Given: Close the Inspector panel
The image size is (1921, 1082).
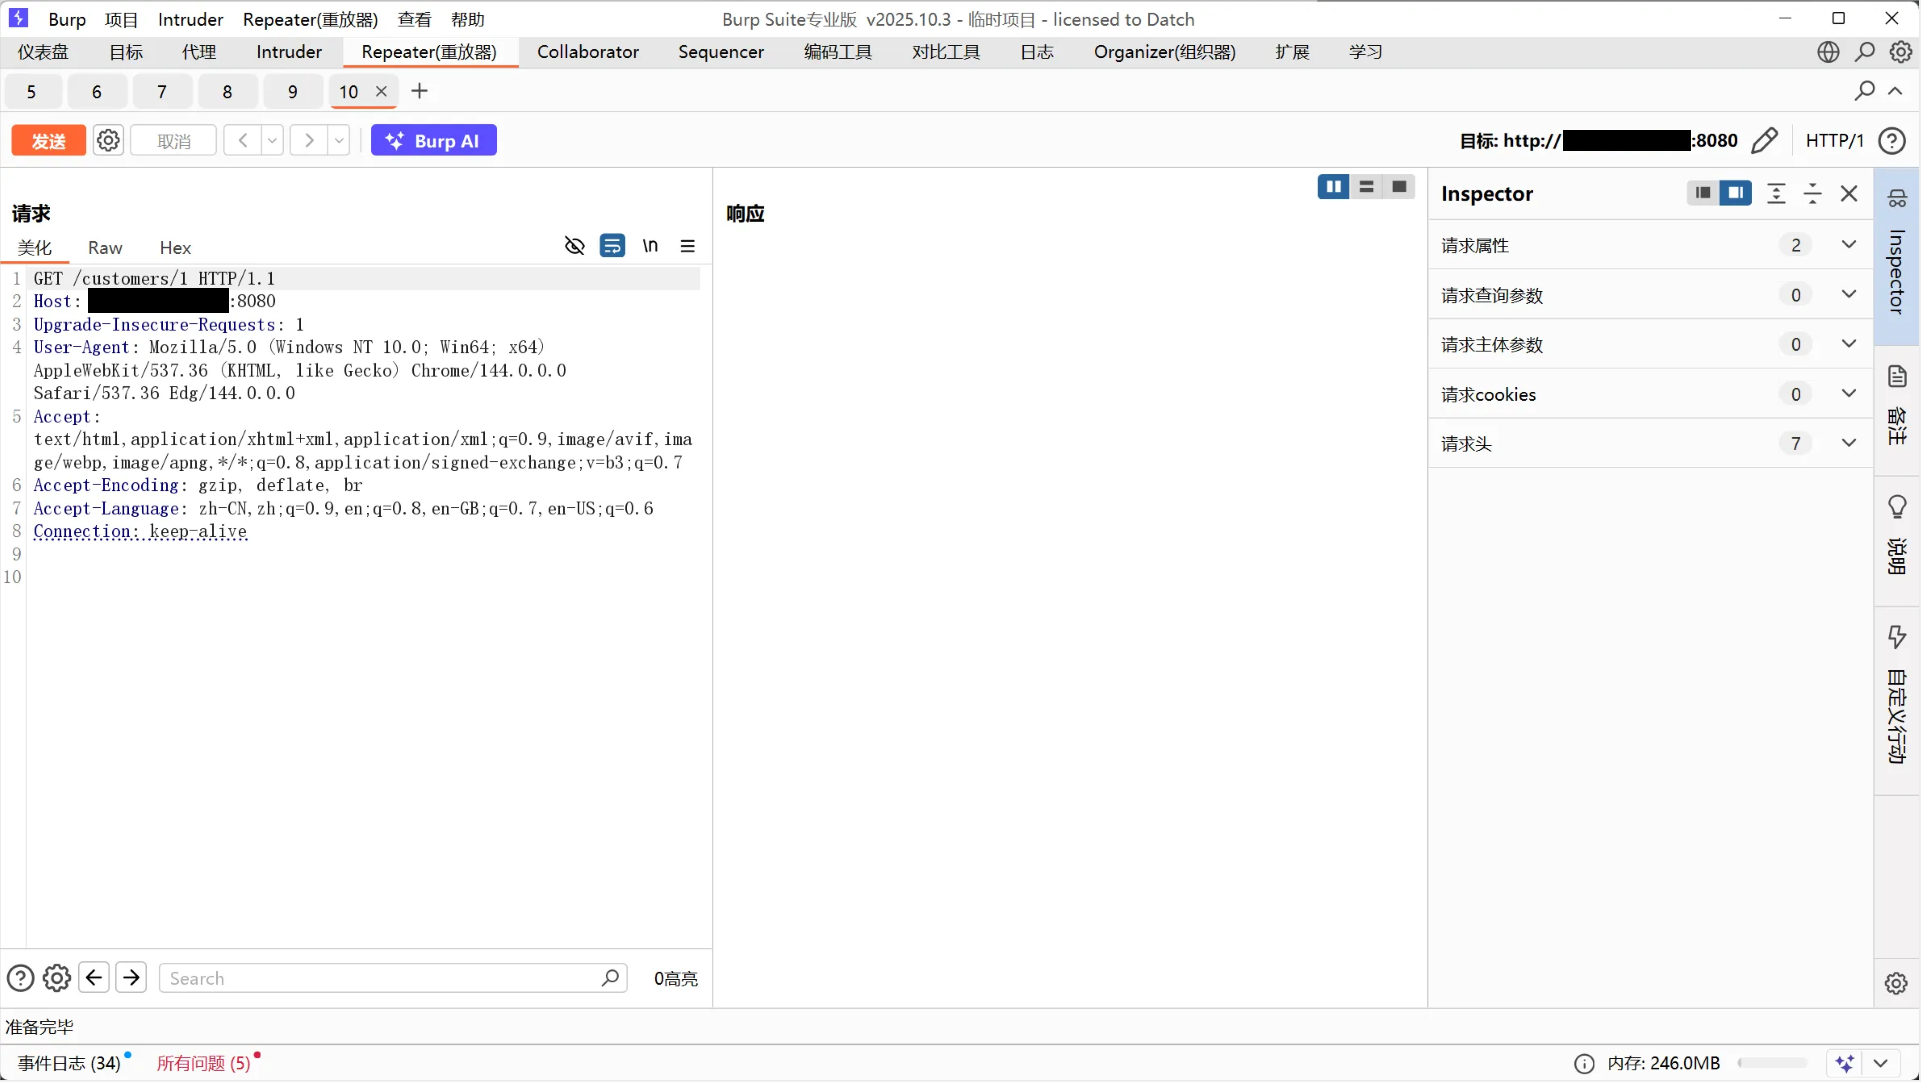Looking at the screenshot, I should 1849,194.
